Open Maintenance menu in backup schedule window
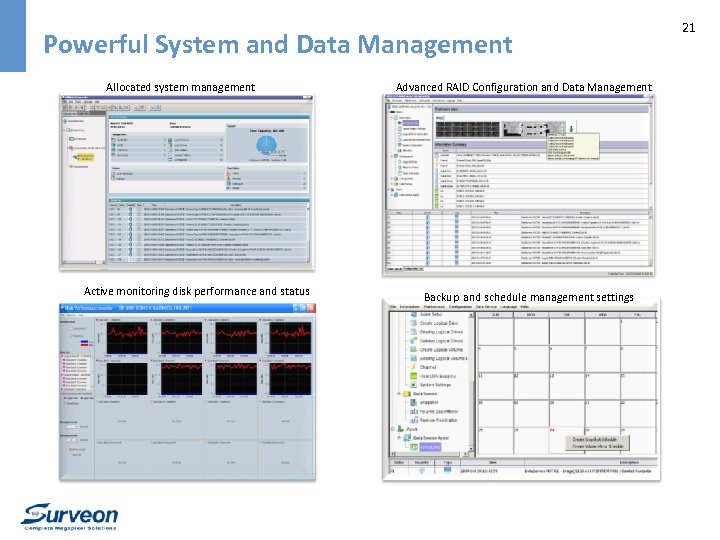 tap(434, 307)
